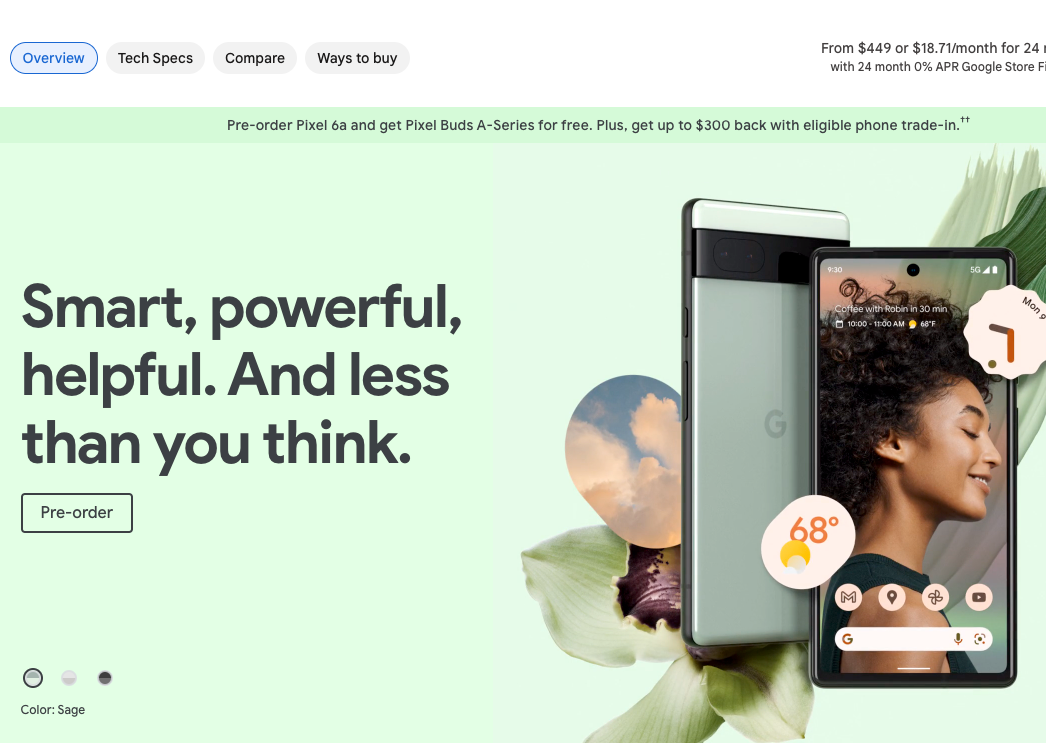Click the 68° weather widget bubble
1046x747 pixels.
pyautogui.click(x=808, y=542)
